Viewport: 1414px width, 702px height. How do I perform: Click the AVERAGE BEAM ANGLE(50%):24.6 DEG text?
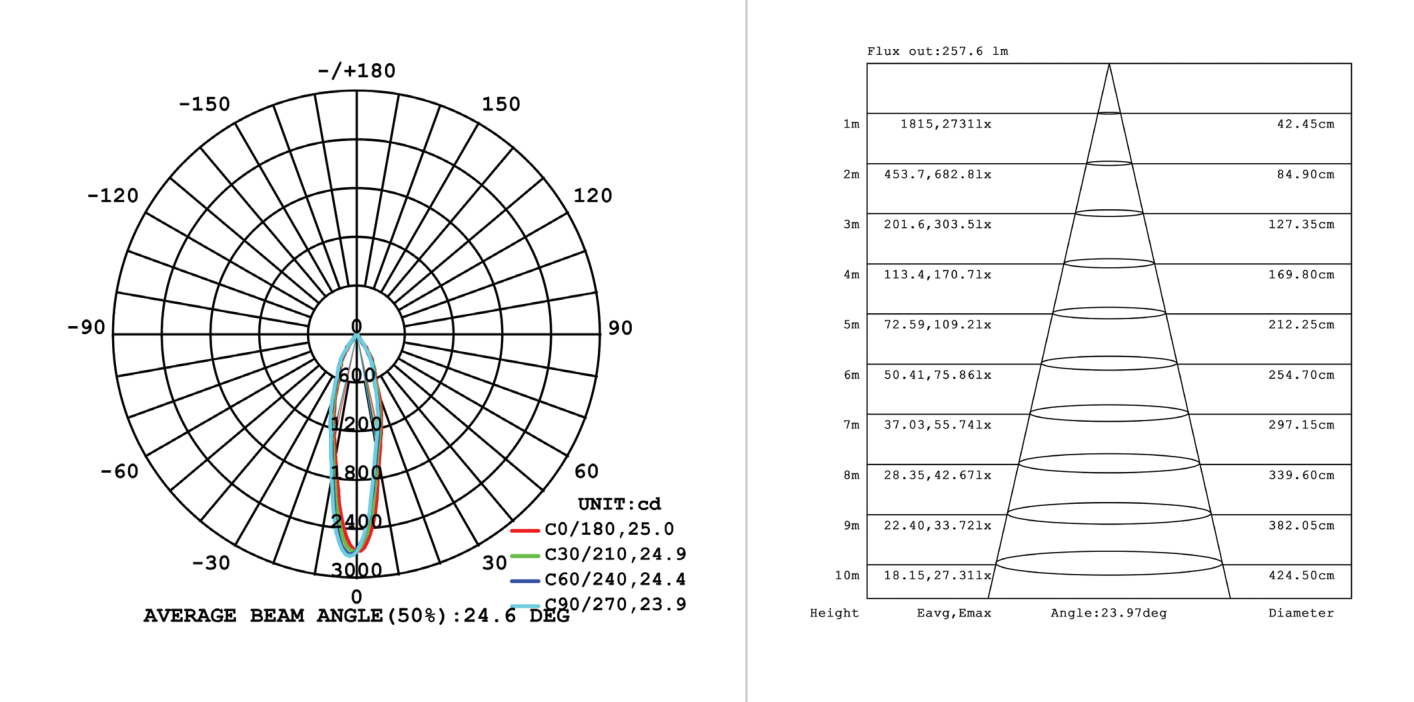357,616
